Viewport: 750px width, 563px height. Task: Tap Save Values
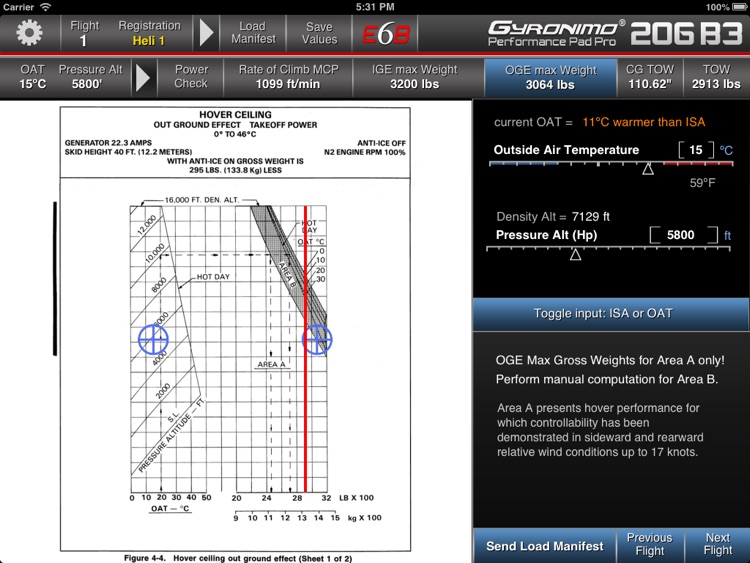click(x=319, y=33)
